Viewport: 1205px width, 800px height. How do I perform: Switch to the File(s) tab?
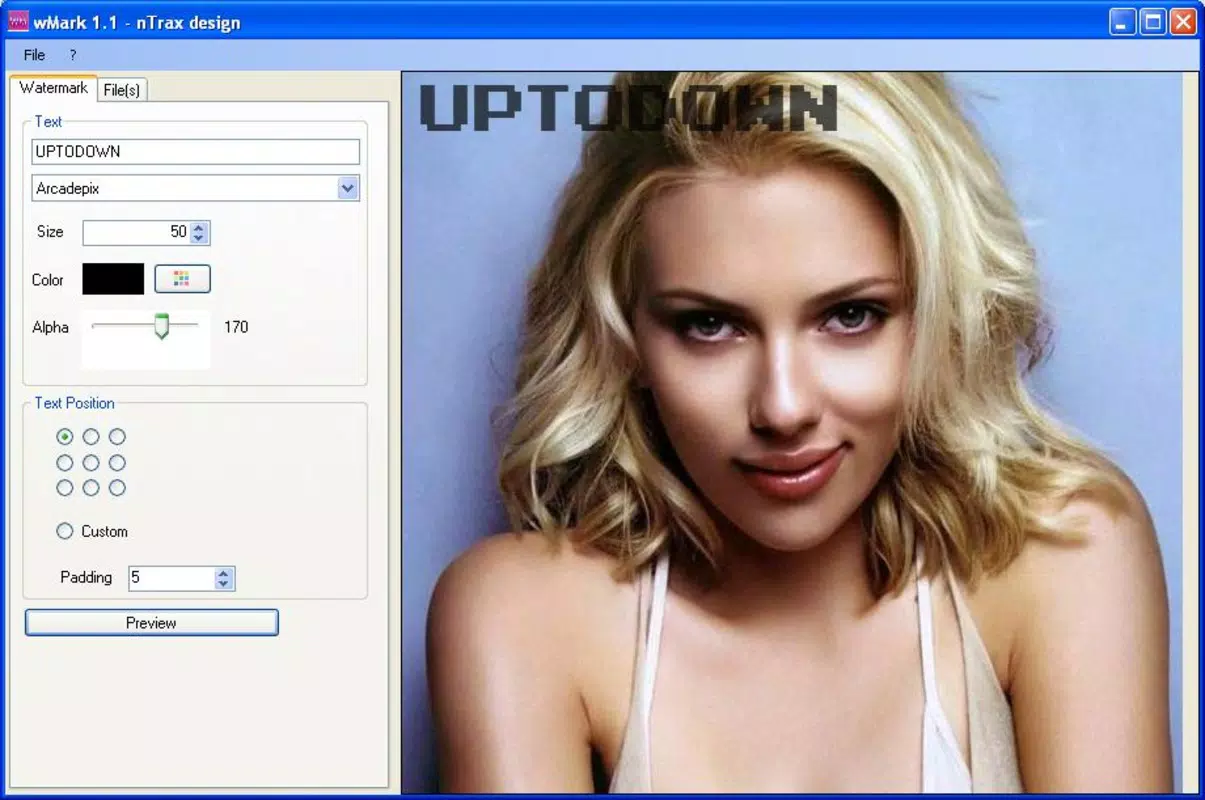point(122,90)
